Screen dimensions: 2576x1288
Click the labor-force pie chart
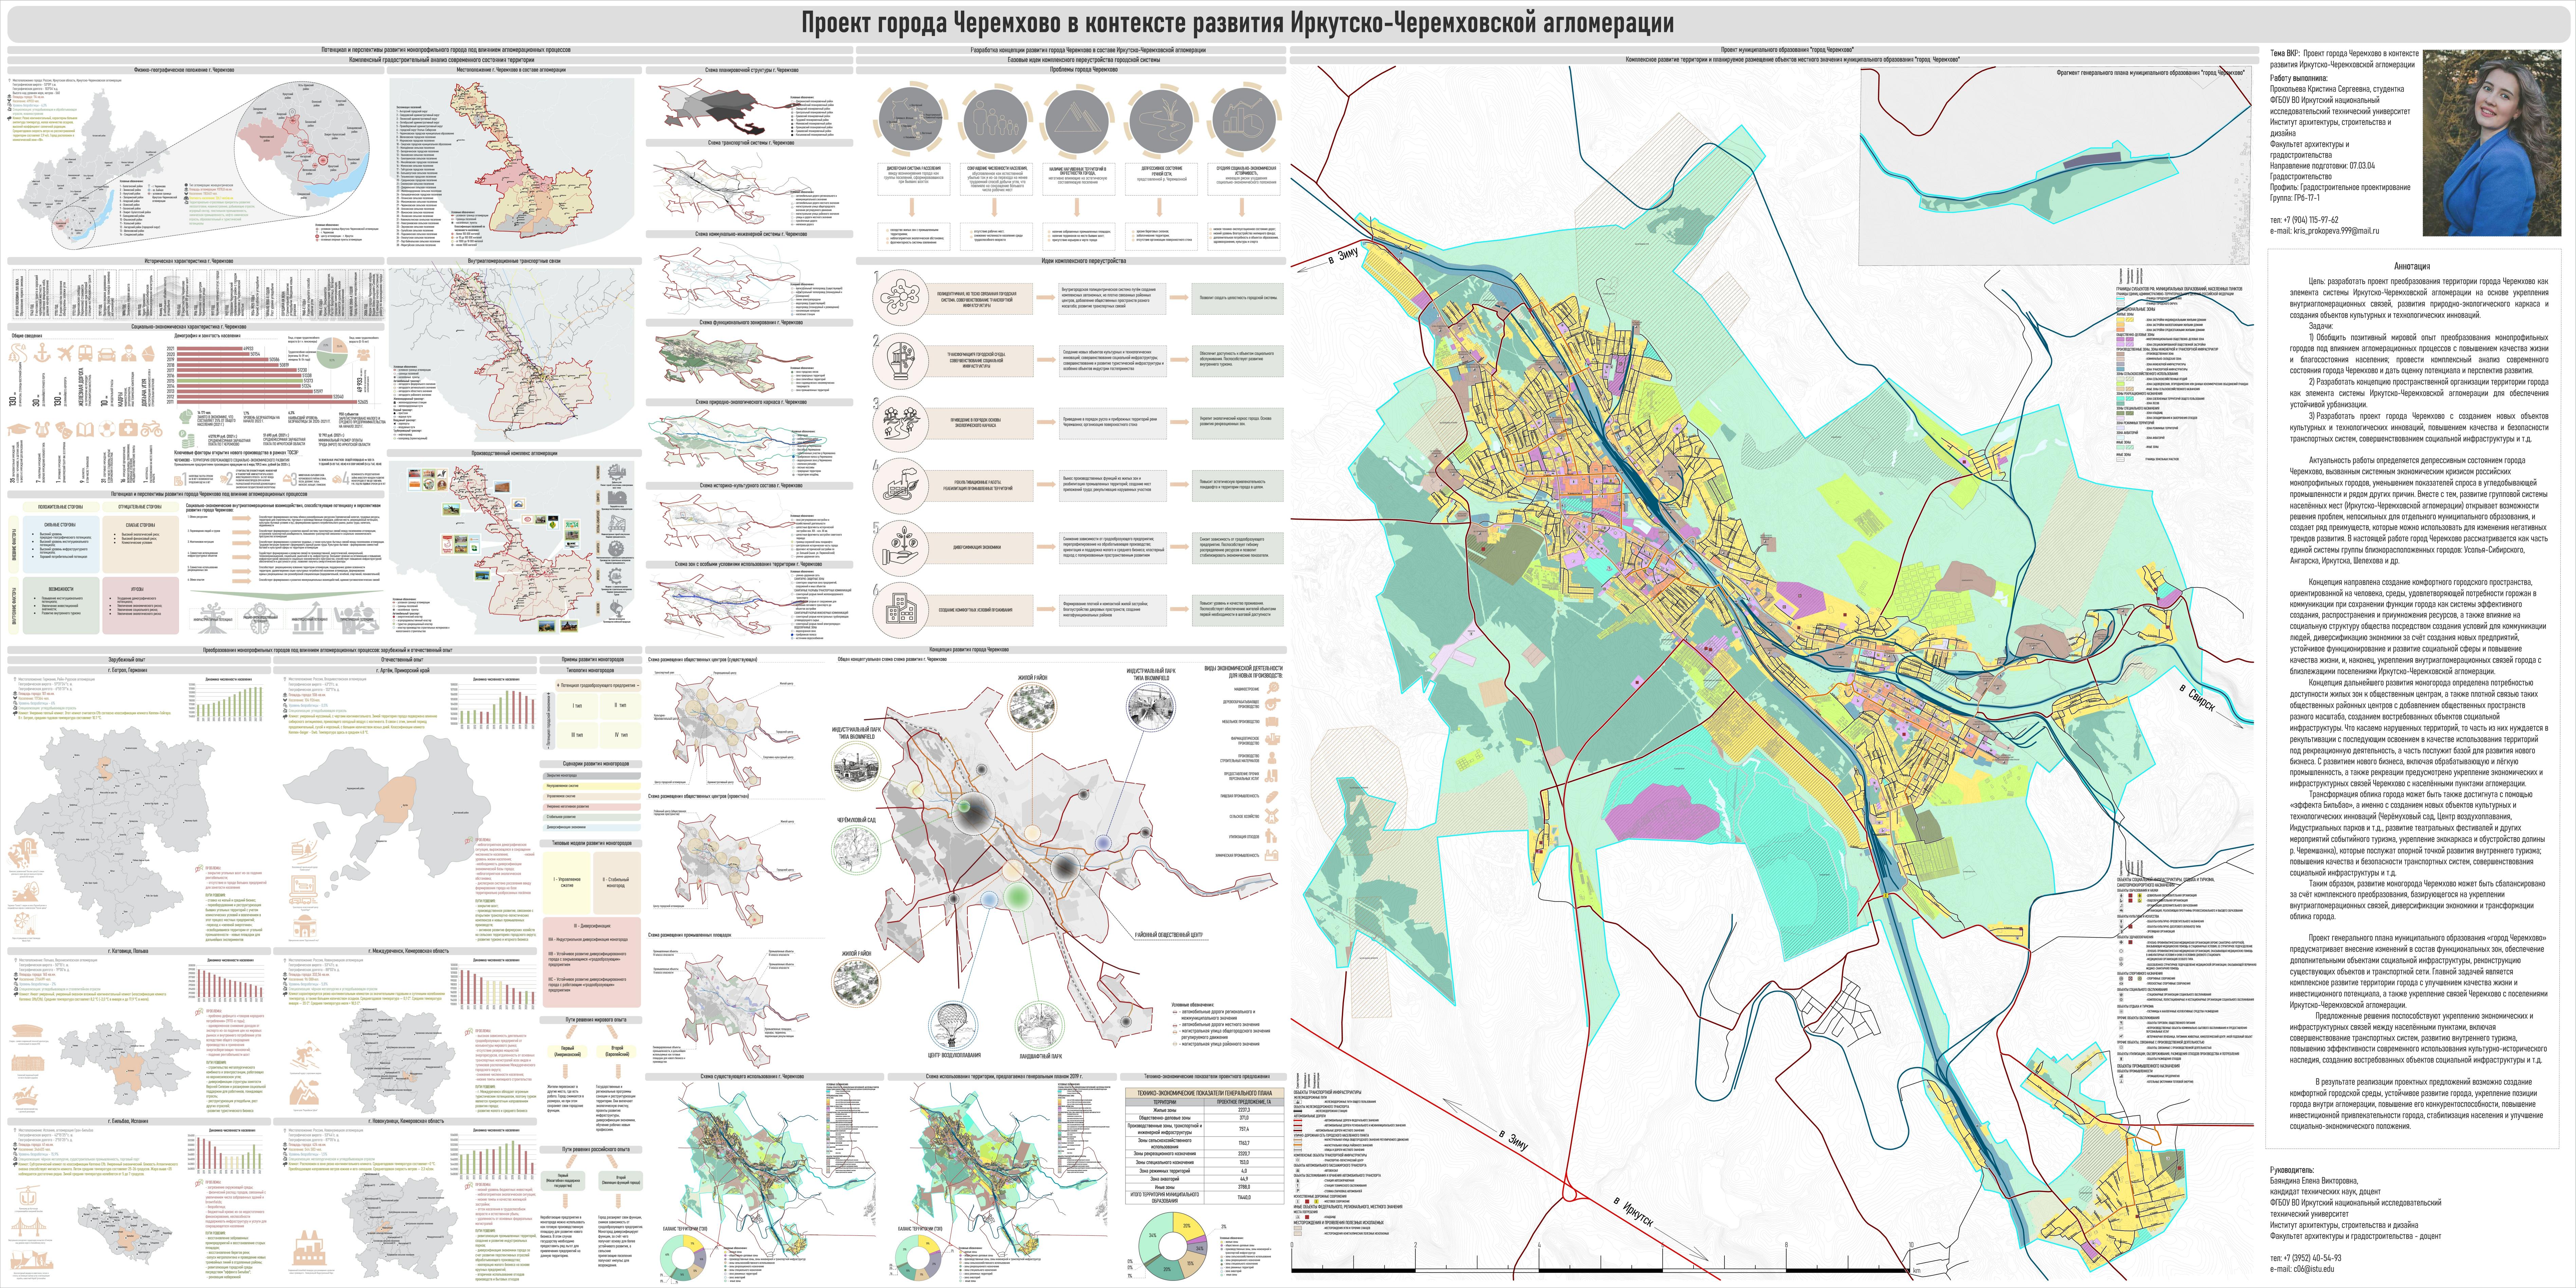tap(332, 353)
